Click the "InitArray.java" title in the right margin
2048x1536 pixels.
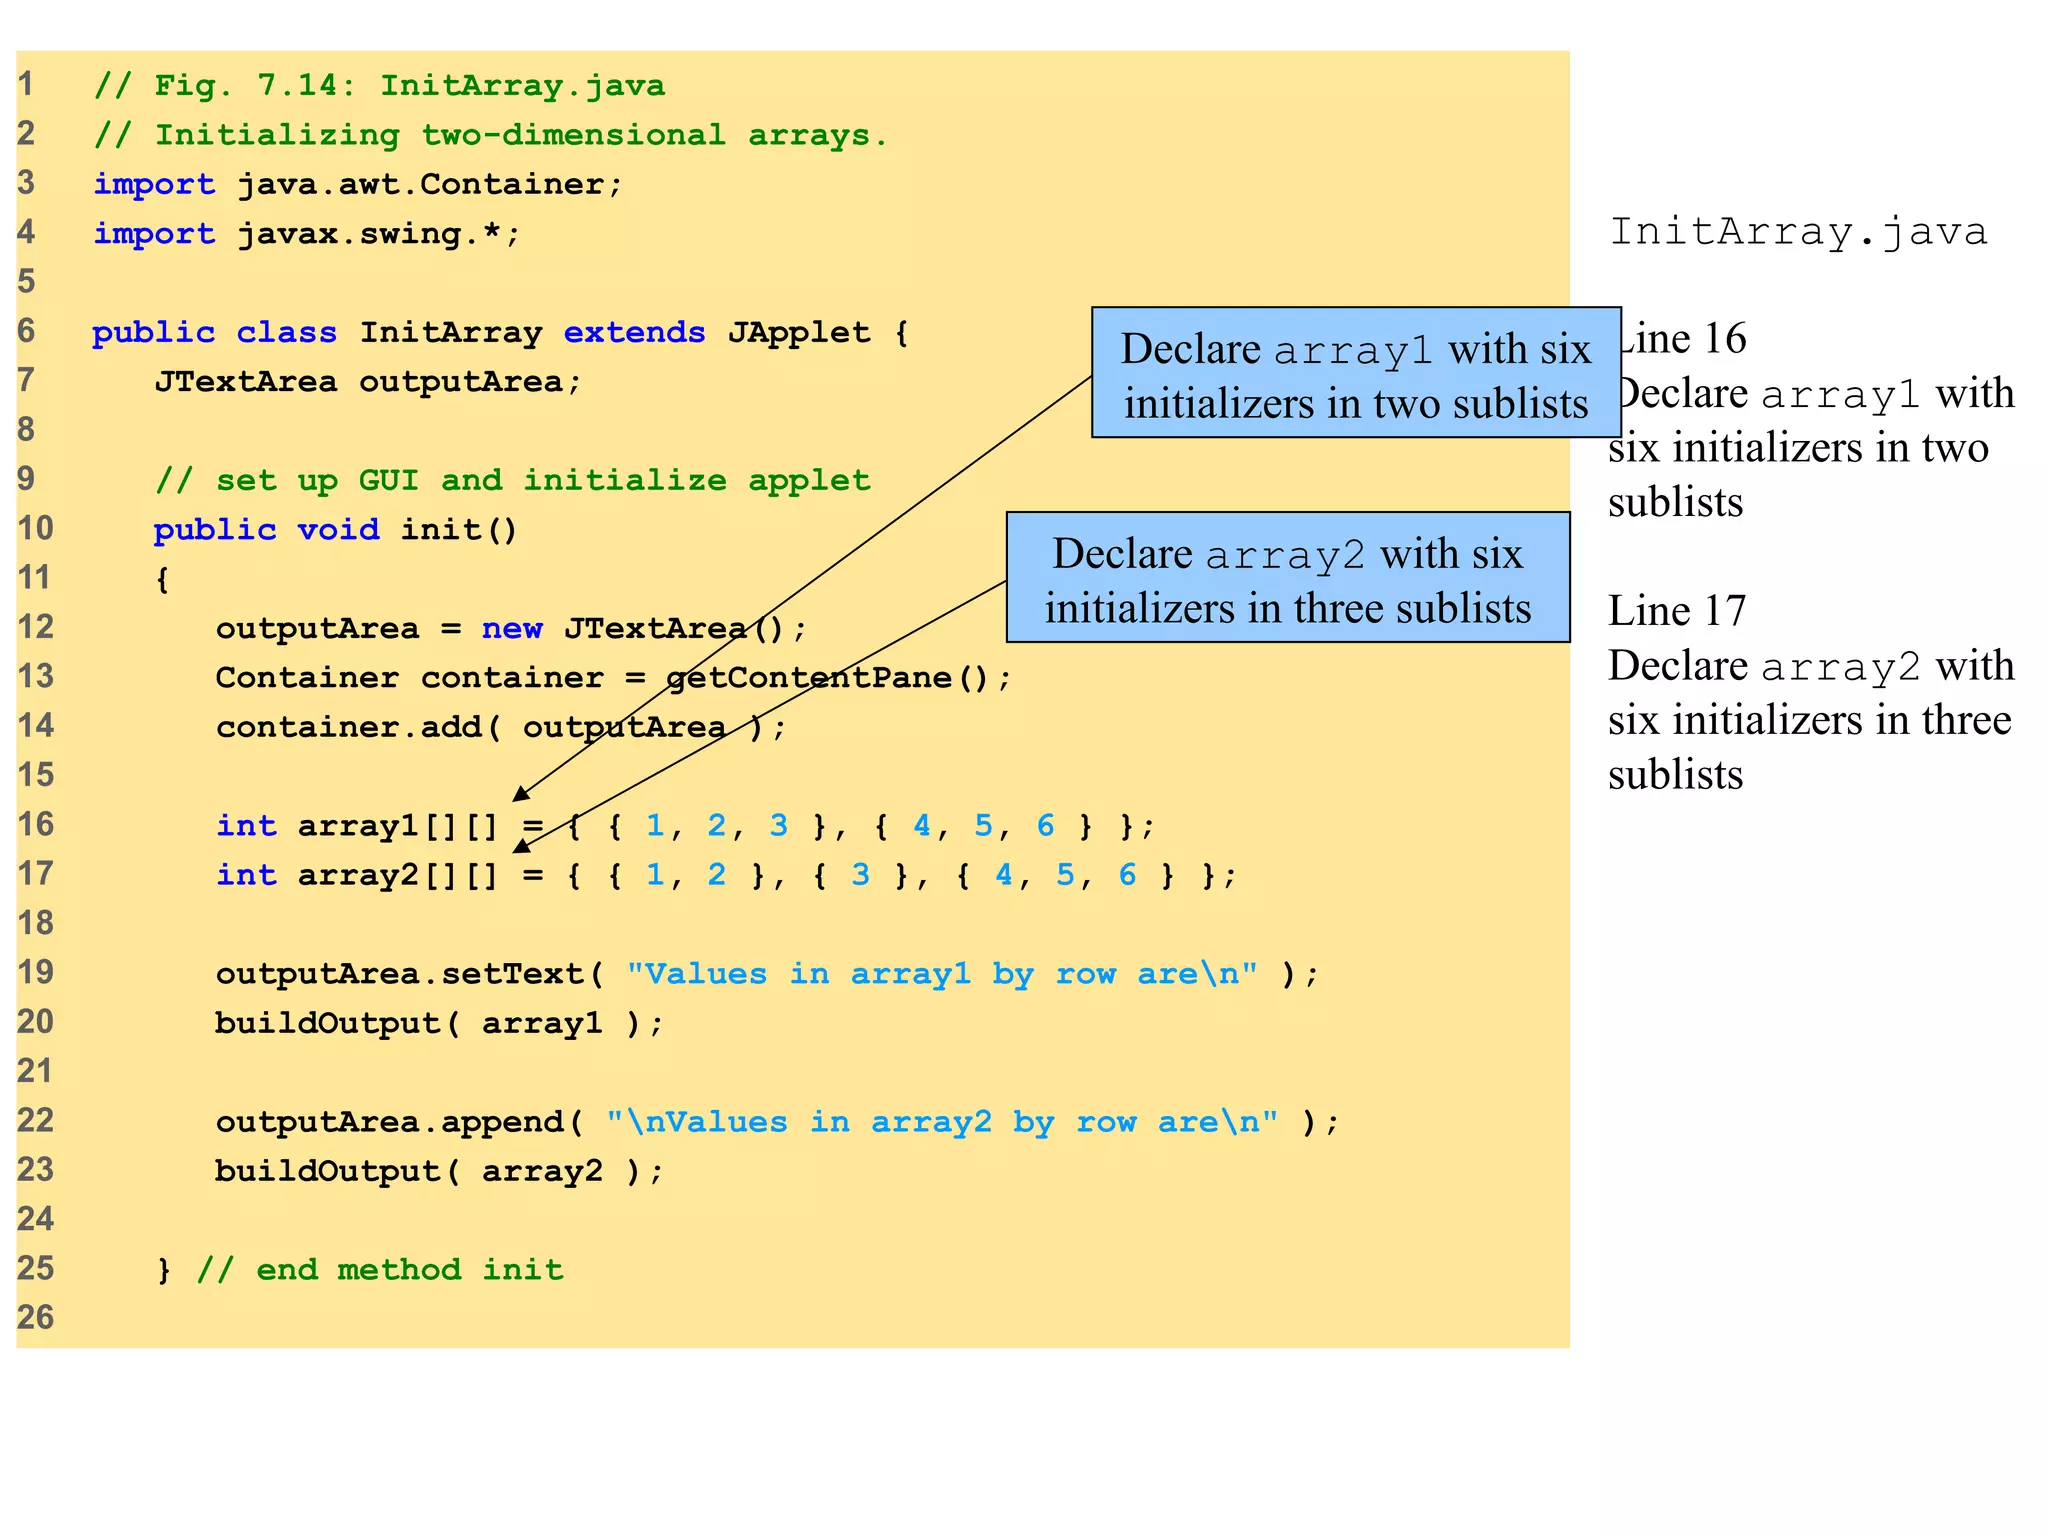(1798, 231)
